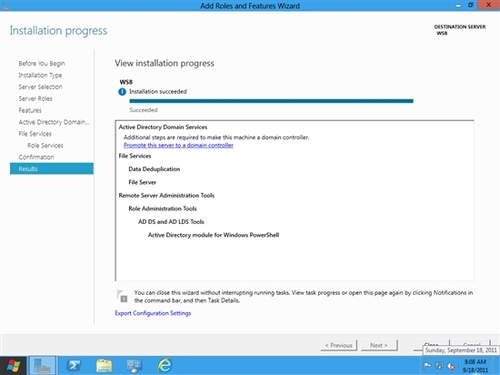Click the taskbar clock showing 8:08 AM
The image size is (500, 375).
475,366
